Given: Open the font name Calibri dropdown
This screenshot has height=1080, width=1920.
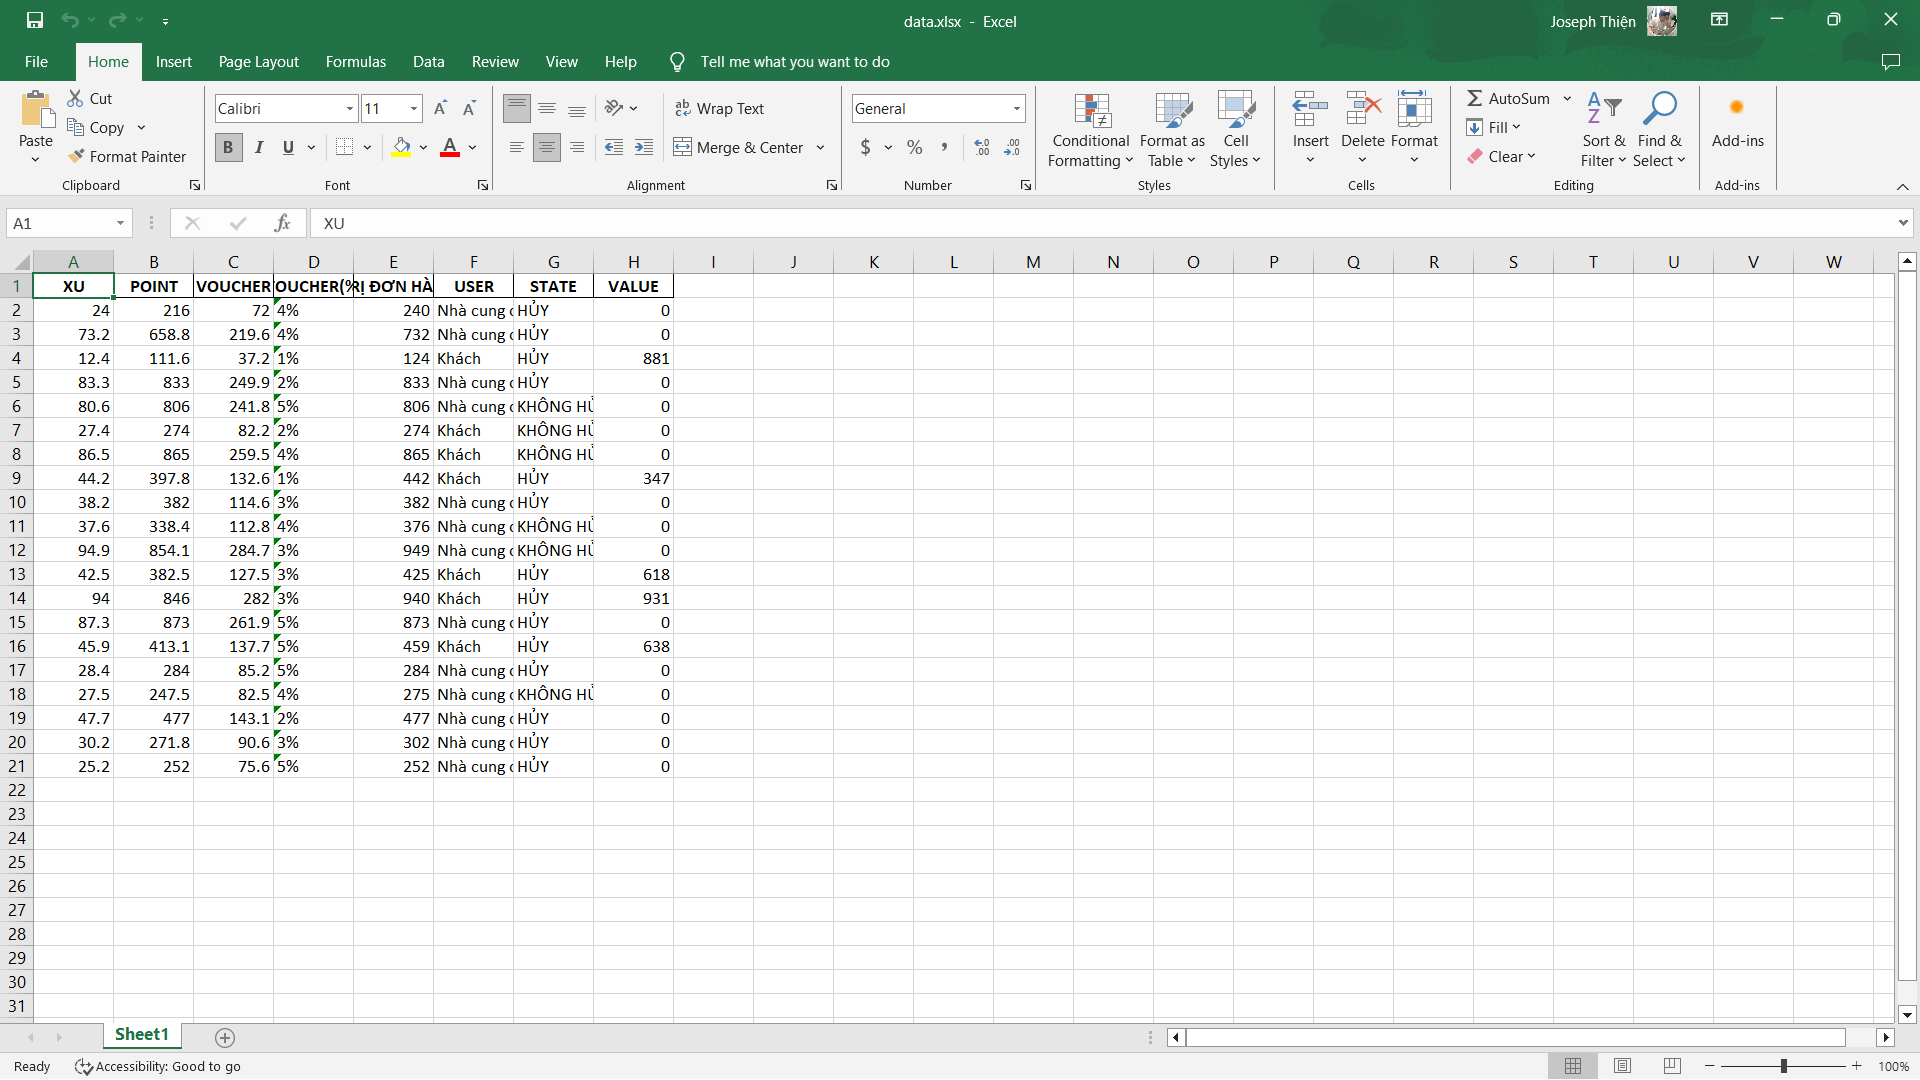Looking at the screenshot, I should (350, 108).
